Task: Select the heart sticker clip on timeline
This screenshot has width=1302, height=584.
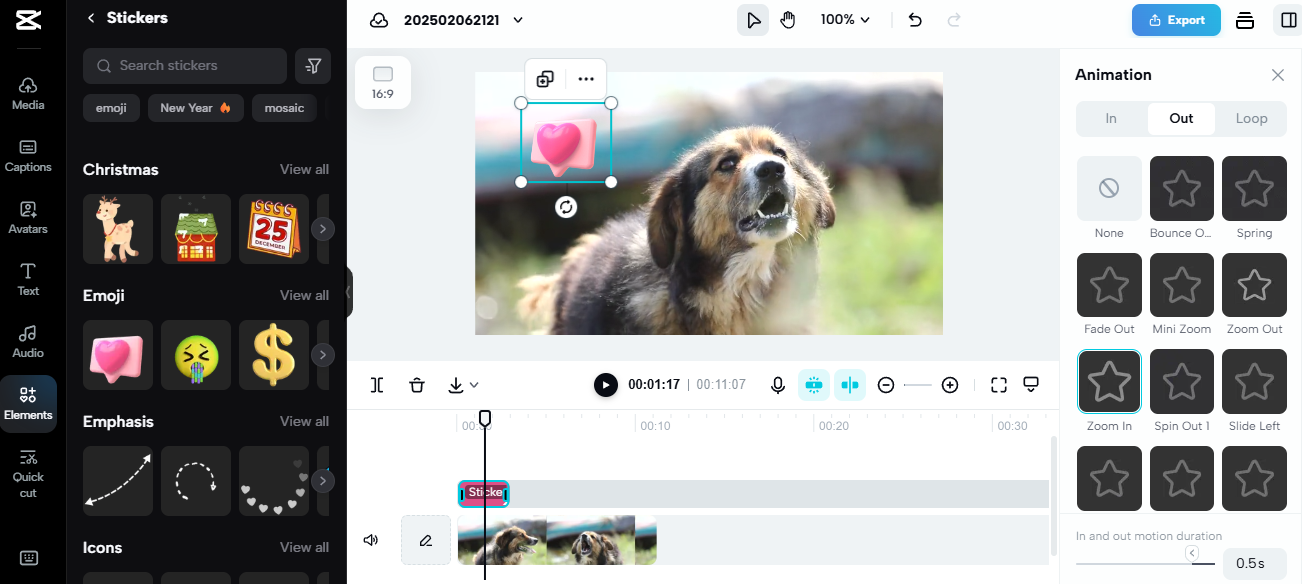Action: point(484,493)
